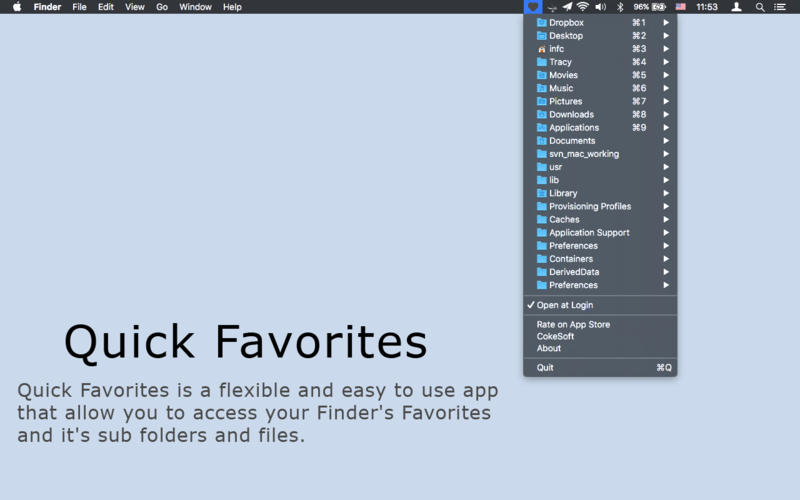Expand the Application Support submenu arrow
The height and width of the screenshot is (500, 800).
(x=666, y=233)
